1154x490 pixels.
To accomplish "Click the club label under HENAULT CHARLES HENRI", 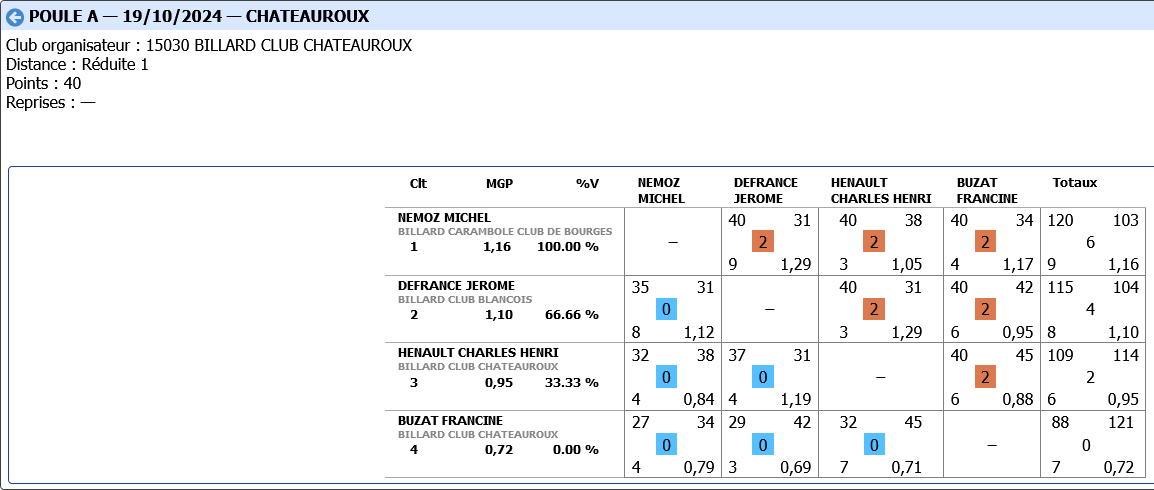I will point(478,367).
